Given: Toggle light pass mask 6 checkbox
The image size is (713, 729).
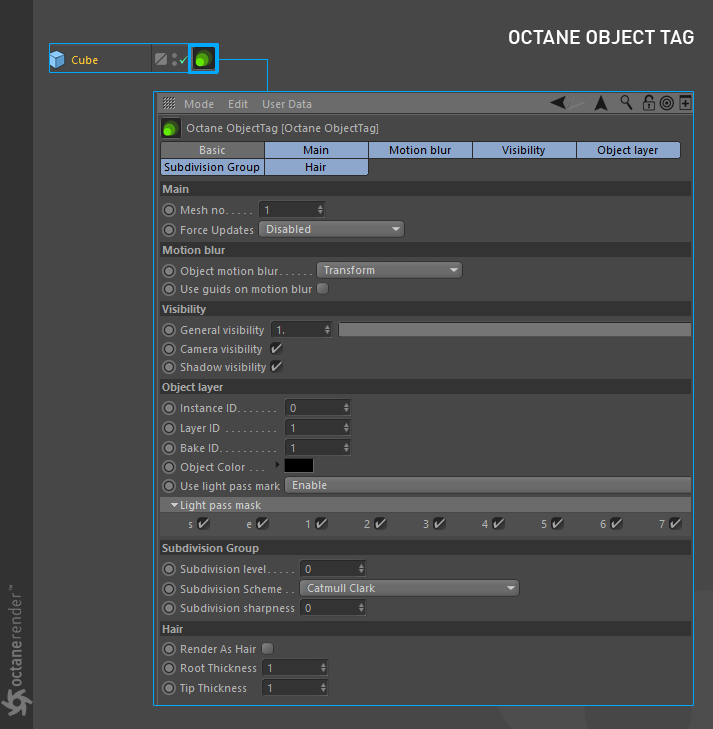Looking at the screenshot, I should coord(616,524).
